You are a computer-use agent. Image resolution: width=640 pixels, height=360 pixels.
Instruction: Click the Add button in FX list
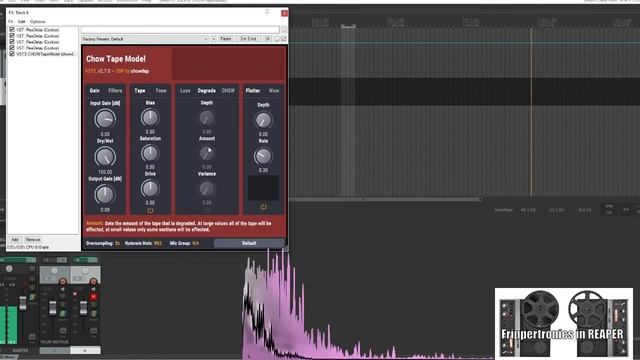15,240
